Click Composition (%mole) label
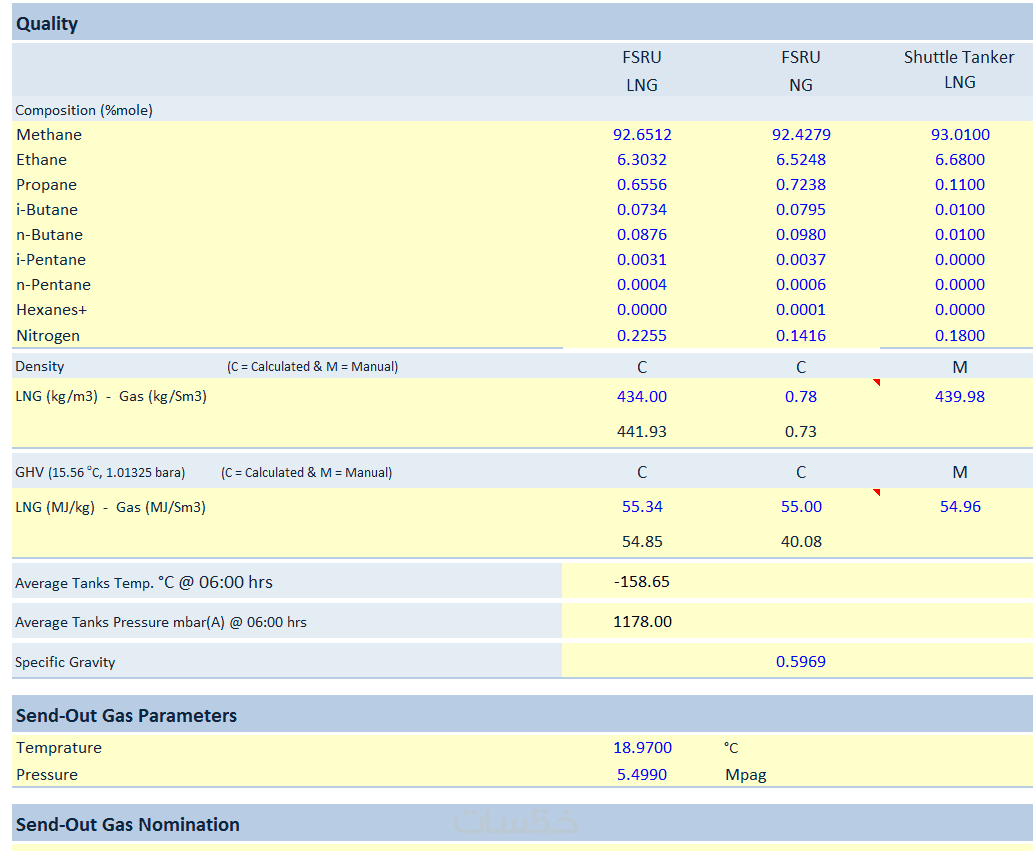 point(84,110)
